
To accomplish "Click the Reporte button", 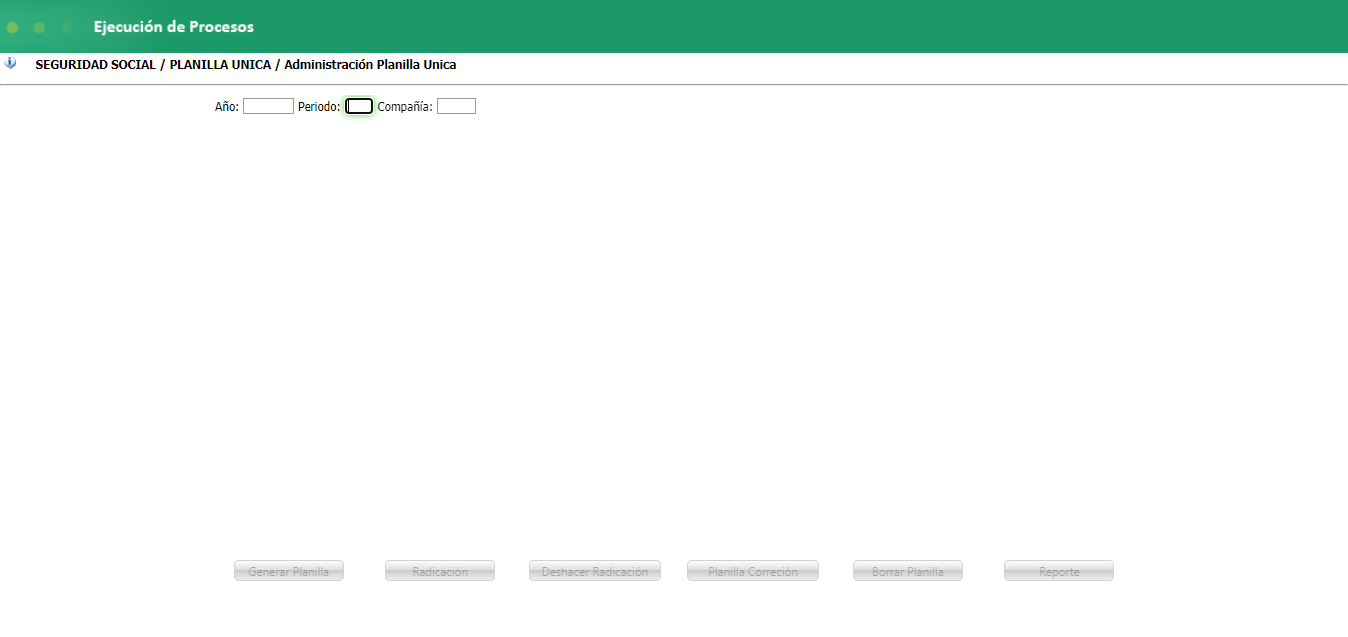I will [x=1058, y=571].
